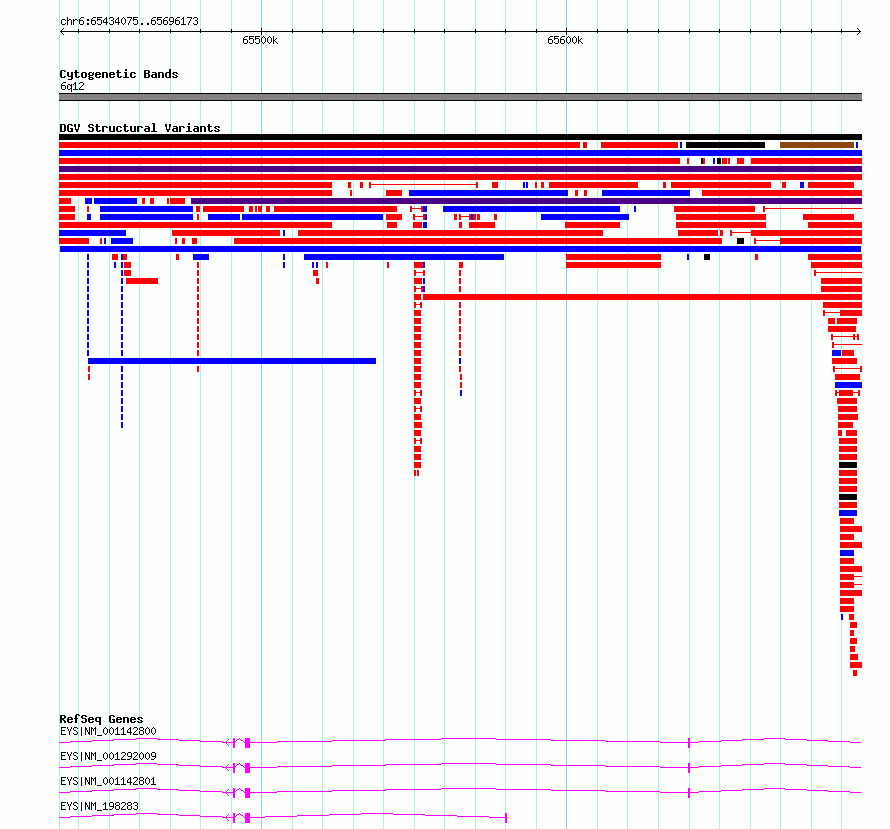Click the short black bar beside the brown variant

(x=725, y=145)
